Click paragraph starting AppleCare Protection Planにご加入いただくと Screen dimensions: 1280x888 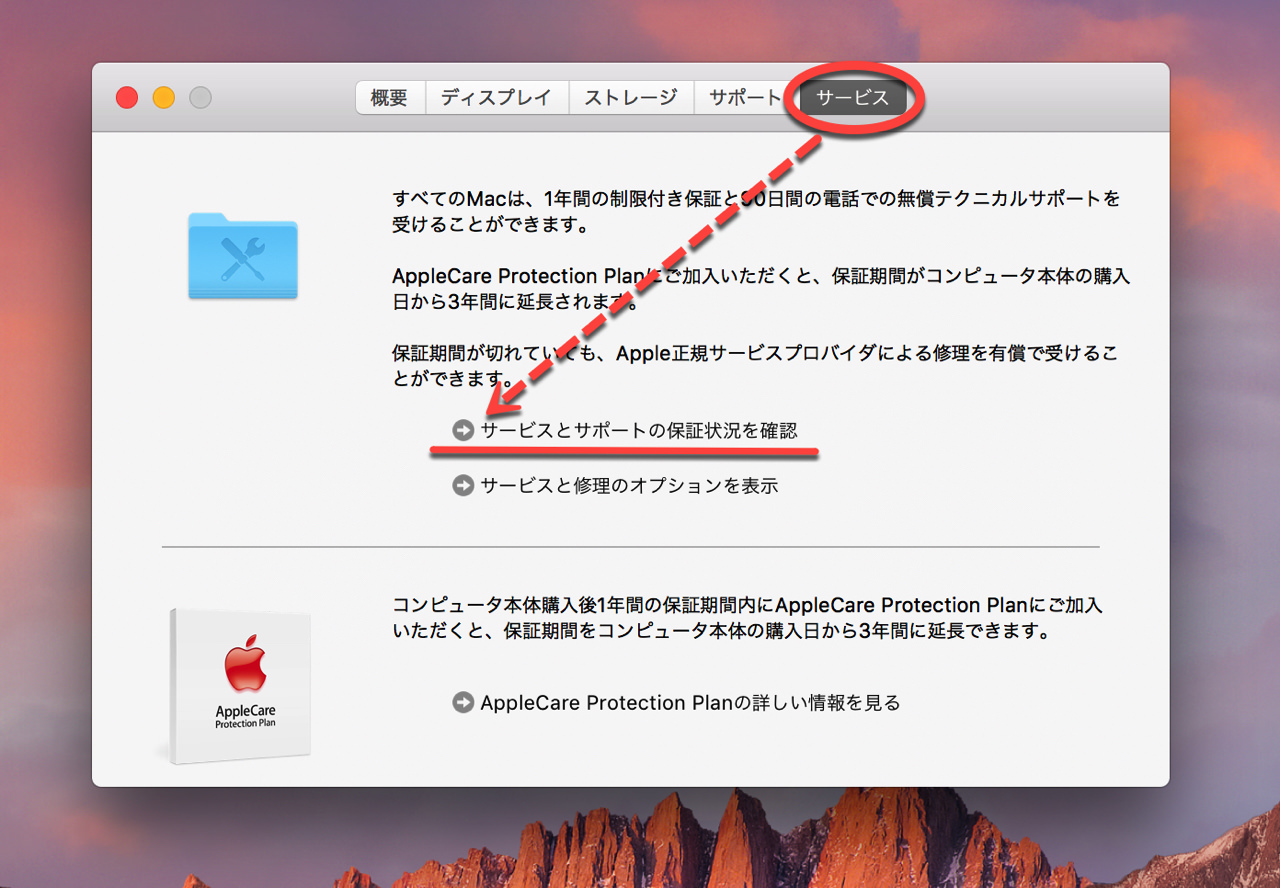(761, 289)
